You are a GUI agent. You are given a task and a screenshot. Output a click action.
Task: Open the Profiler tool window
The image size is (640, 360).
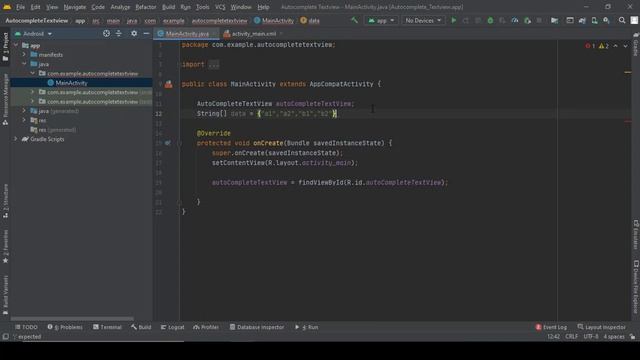tap(206, 327)
